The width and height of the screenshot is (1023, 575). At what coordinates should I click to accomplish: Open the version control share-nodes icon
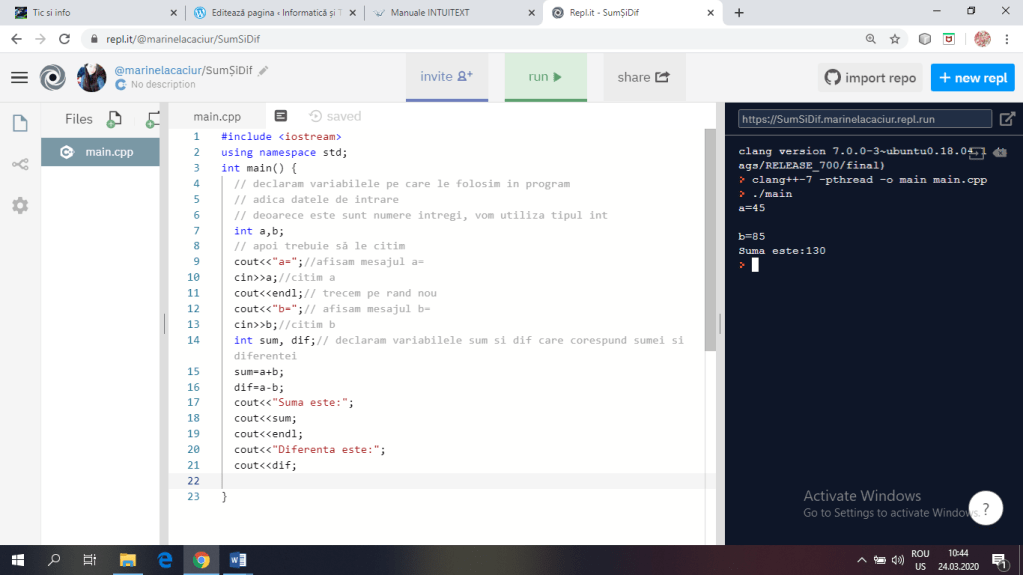[x=20, y=164]
